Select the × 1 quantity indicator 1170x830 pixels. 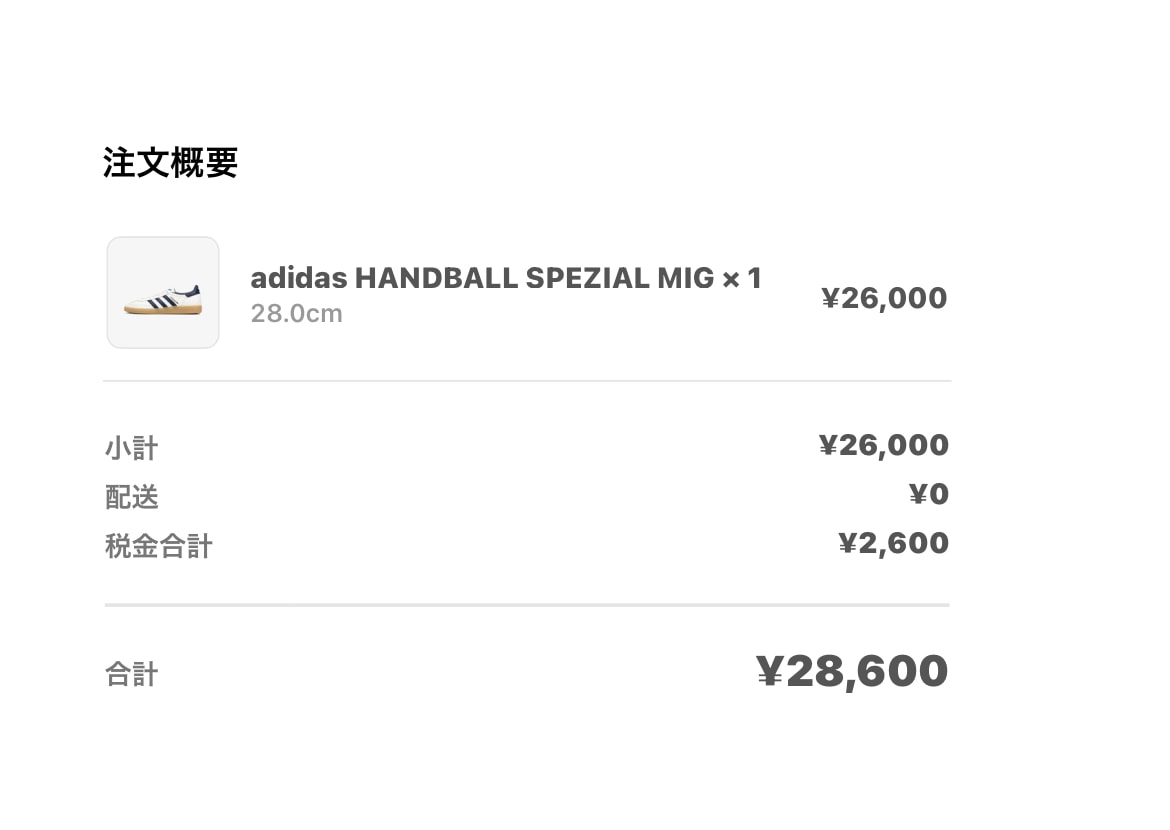coord(741,278)
